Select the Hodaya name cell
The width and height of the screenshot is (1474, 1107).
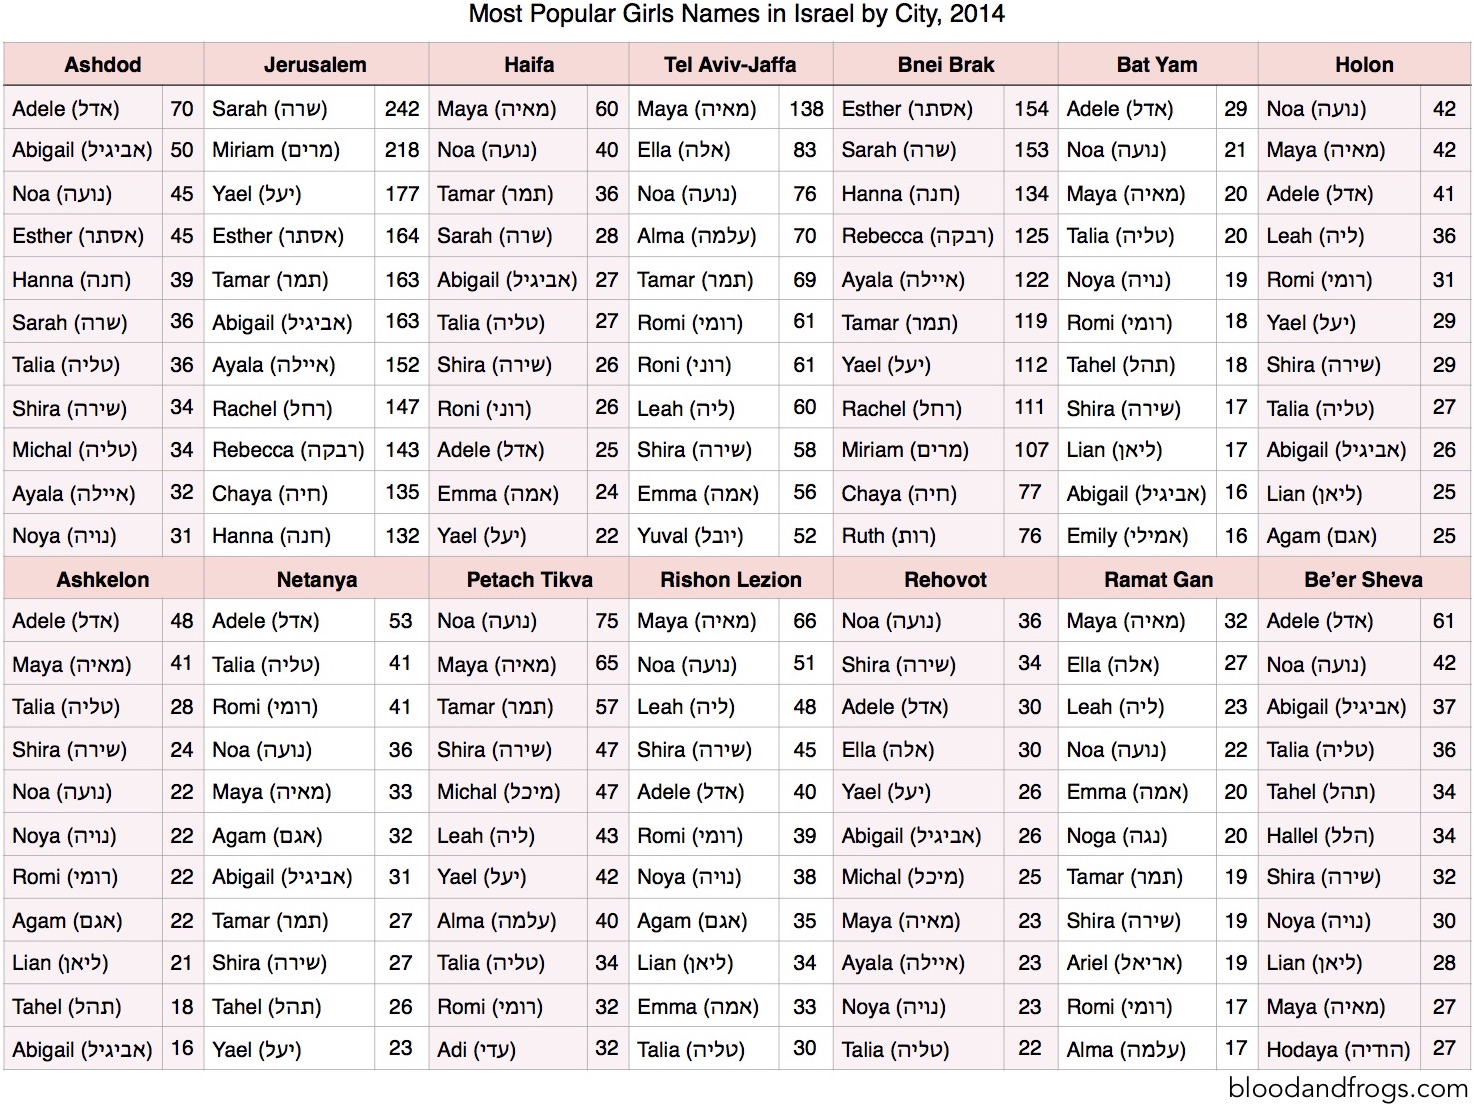pos(1337,1050)
